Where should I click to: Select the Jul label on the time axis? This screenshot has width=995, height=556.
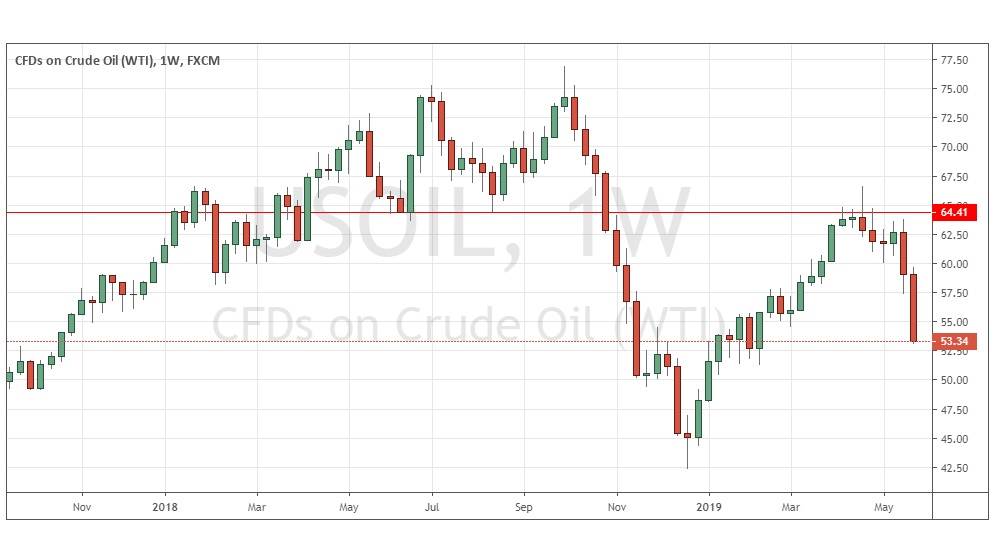pos(431,506)
